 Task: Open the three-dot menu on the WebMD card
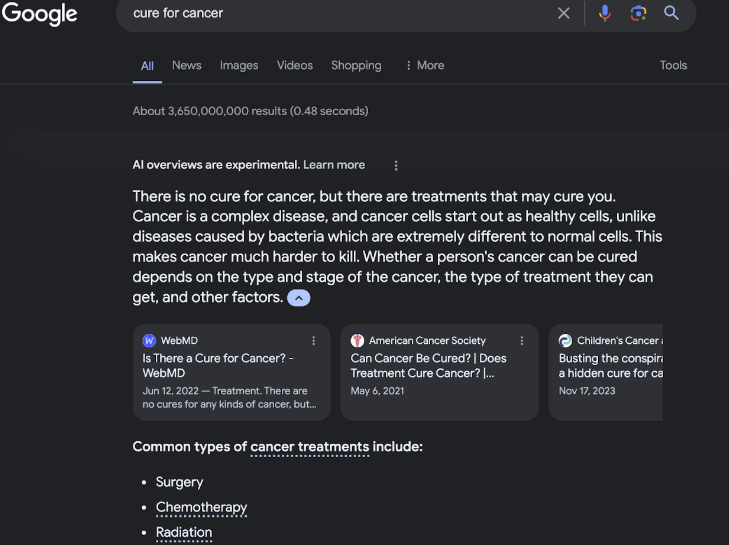point(313,341)
